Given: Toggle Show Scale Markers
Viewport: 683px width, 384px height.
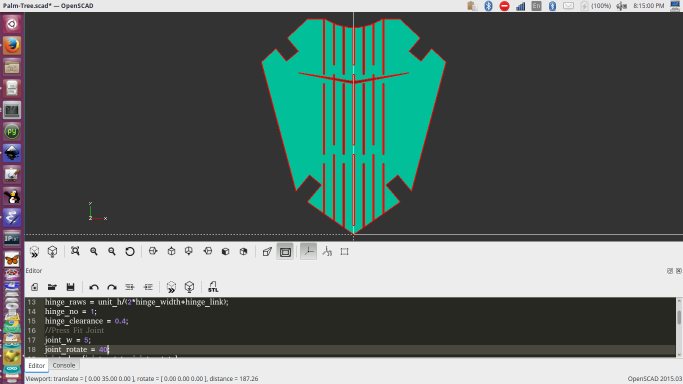Looking at the screenshot, I should click(x=327, y=252).
